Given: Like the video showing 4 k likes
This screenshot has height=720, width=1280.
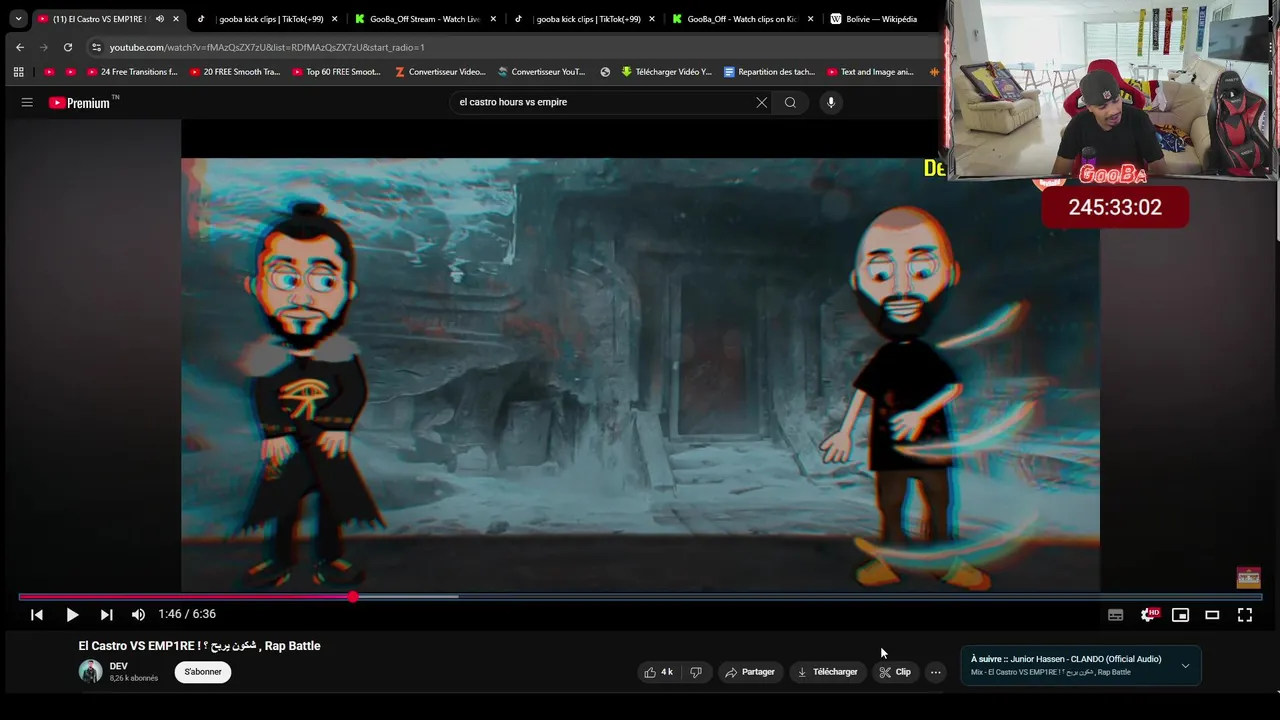Looking at the screenshot, I should 658,672.
